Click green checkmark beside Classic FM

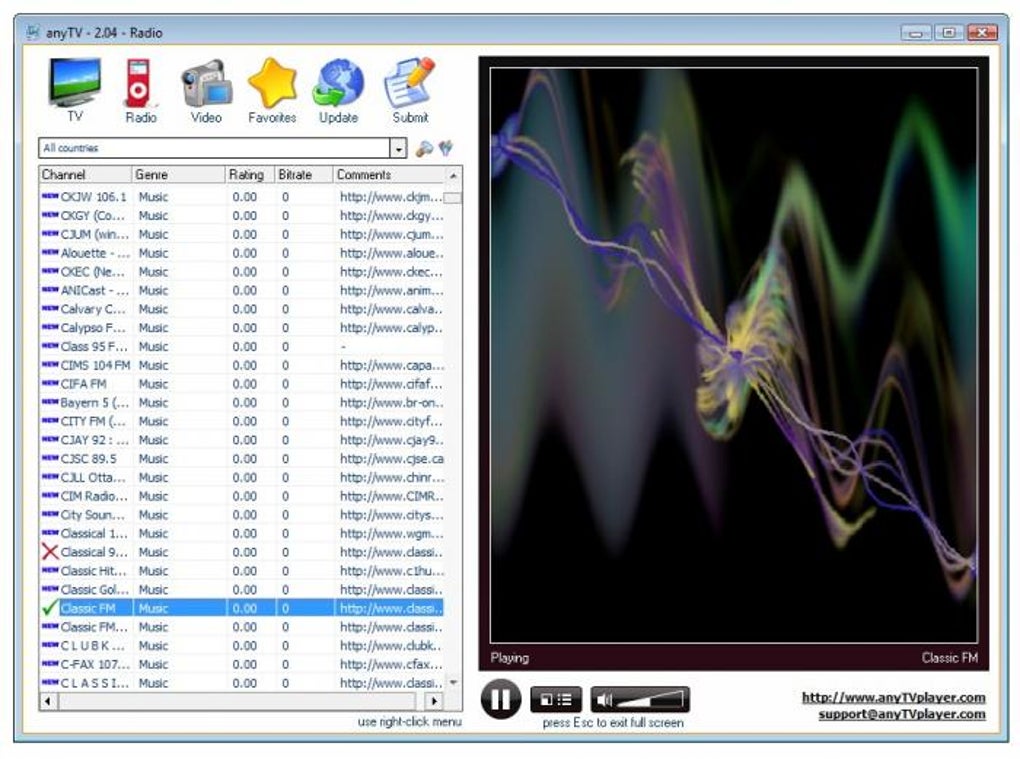(49, 608)
